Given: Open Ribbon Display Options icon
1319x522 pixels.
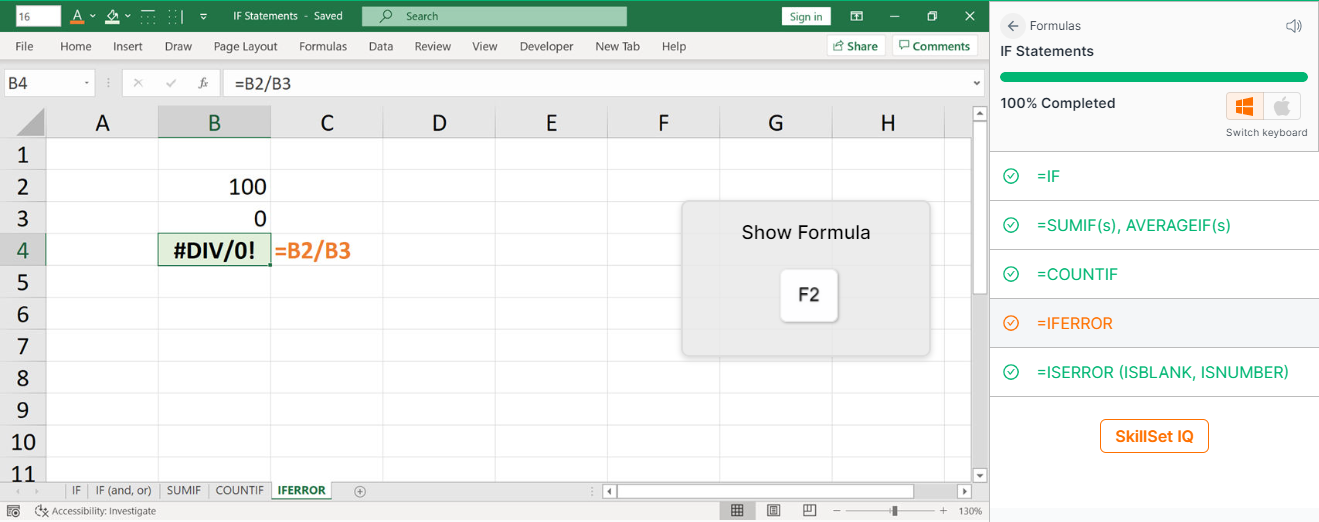Looking at the screenshot, I should coord(856,16).
